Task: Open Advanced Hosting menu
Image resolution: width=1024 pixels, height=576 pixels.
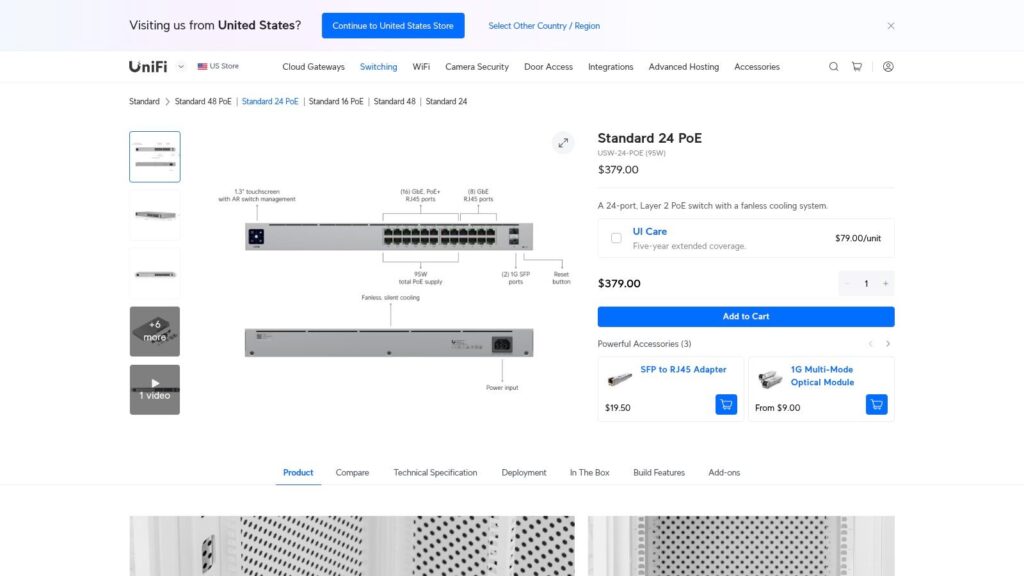Action: 684,67
